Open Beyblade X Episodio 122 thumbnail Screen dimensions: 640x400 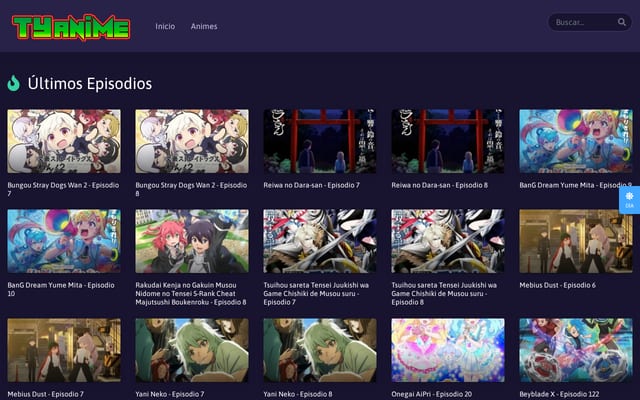pos(576,350)
